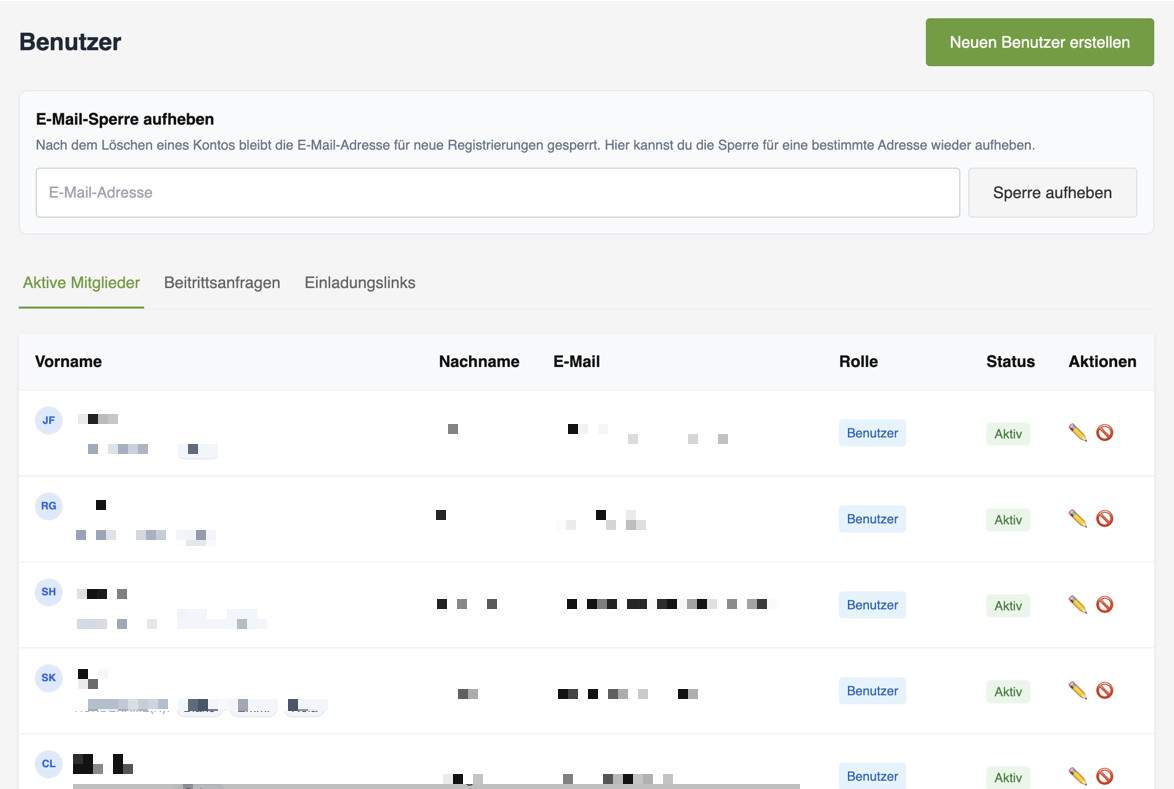Switch to the Beitrittsanfragen tab
The image size is (1174, 789).
pos(222,283)
